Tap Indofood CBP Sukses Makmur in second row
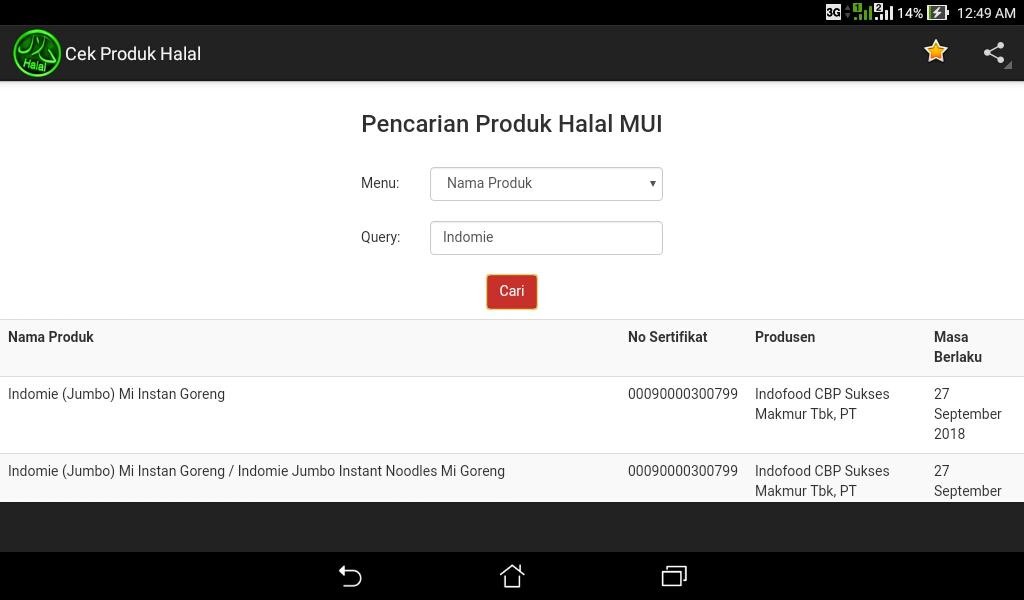The height and width of the screenshot is (600, 1024). click(822, 481)
